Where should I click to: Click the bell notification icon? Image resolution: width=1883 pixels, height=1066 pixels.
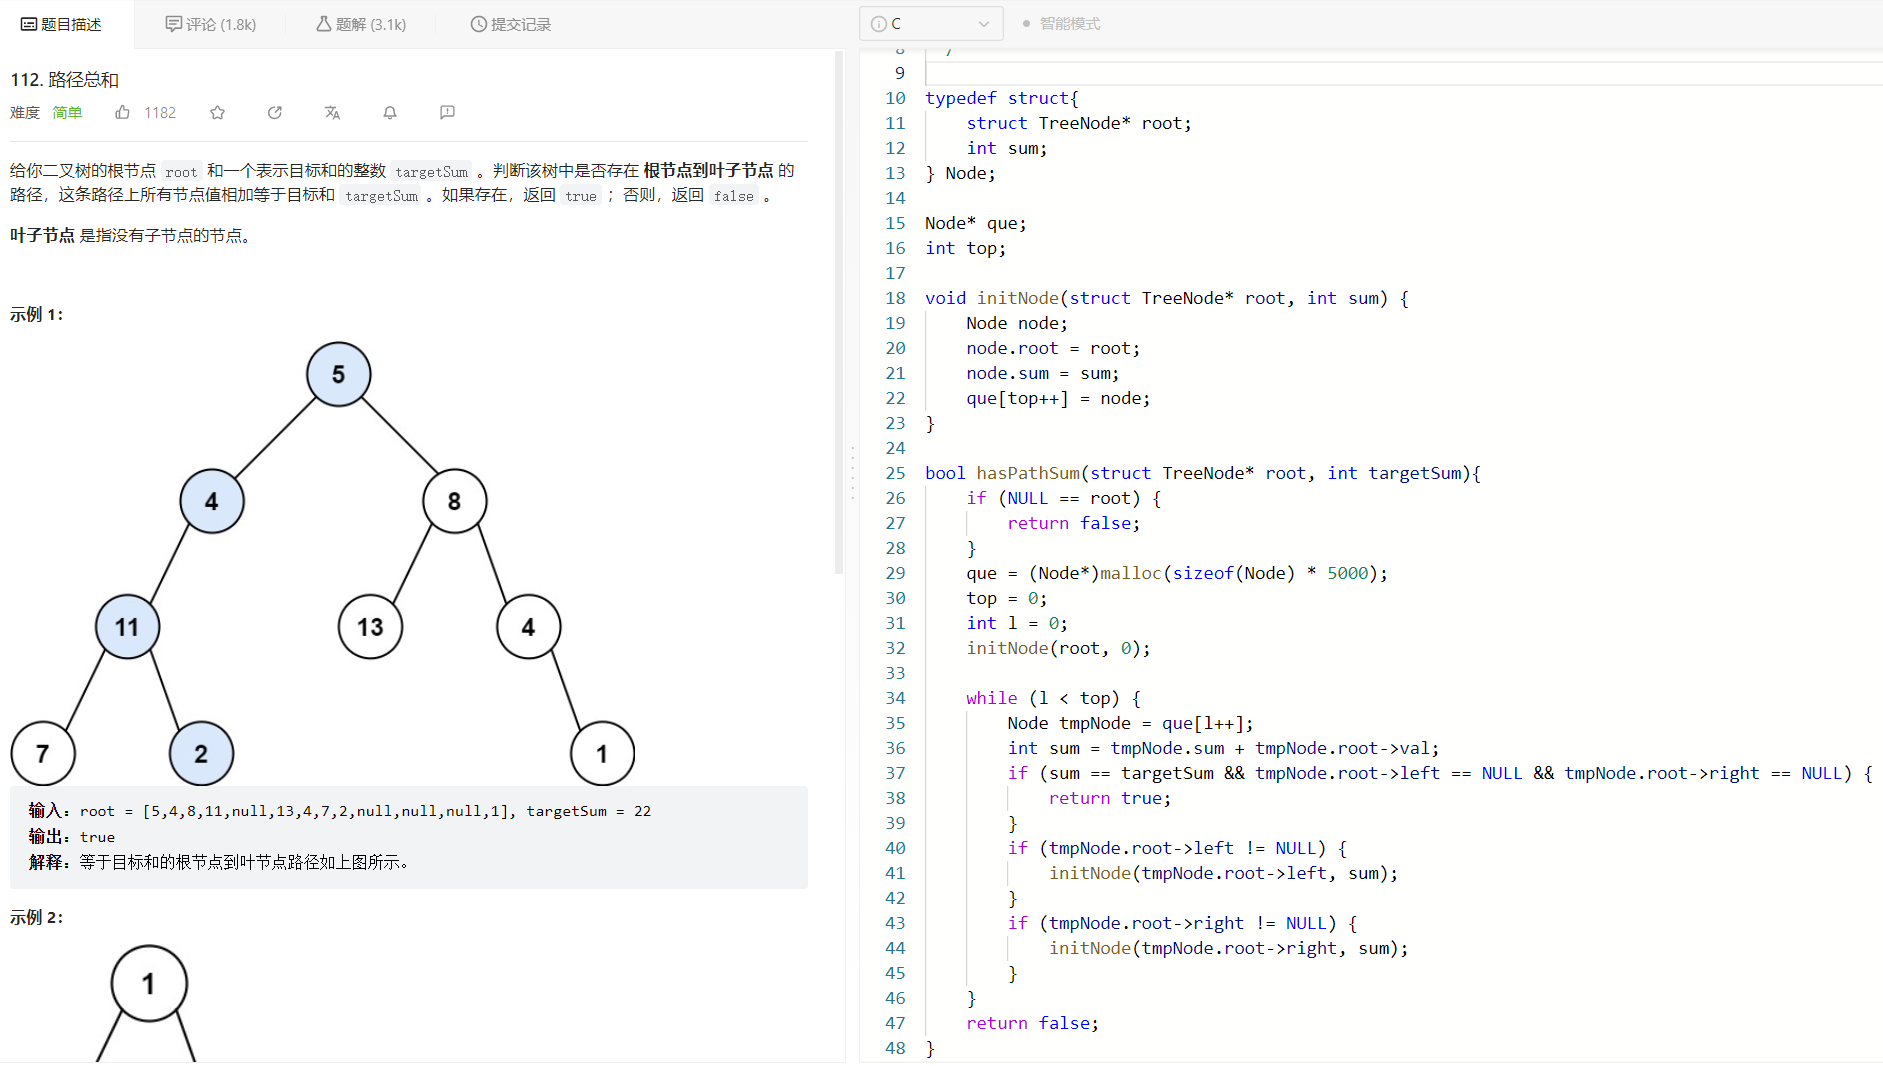390,112
